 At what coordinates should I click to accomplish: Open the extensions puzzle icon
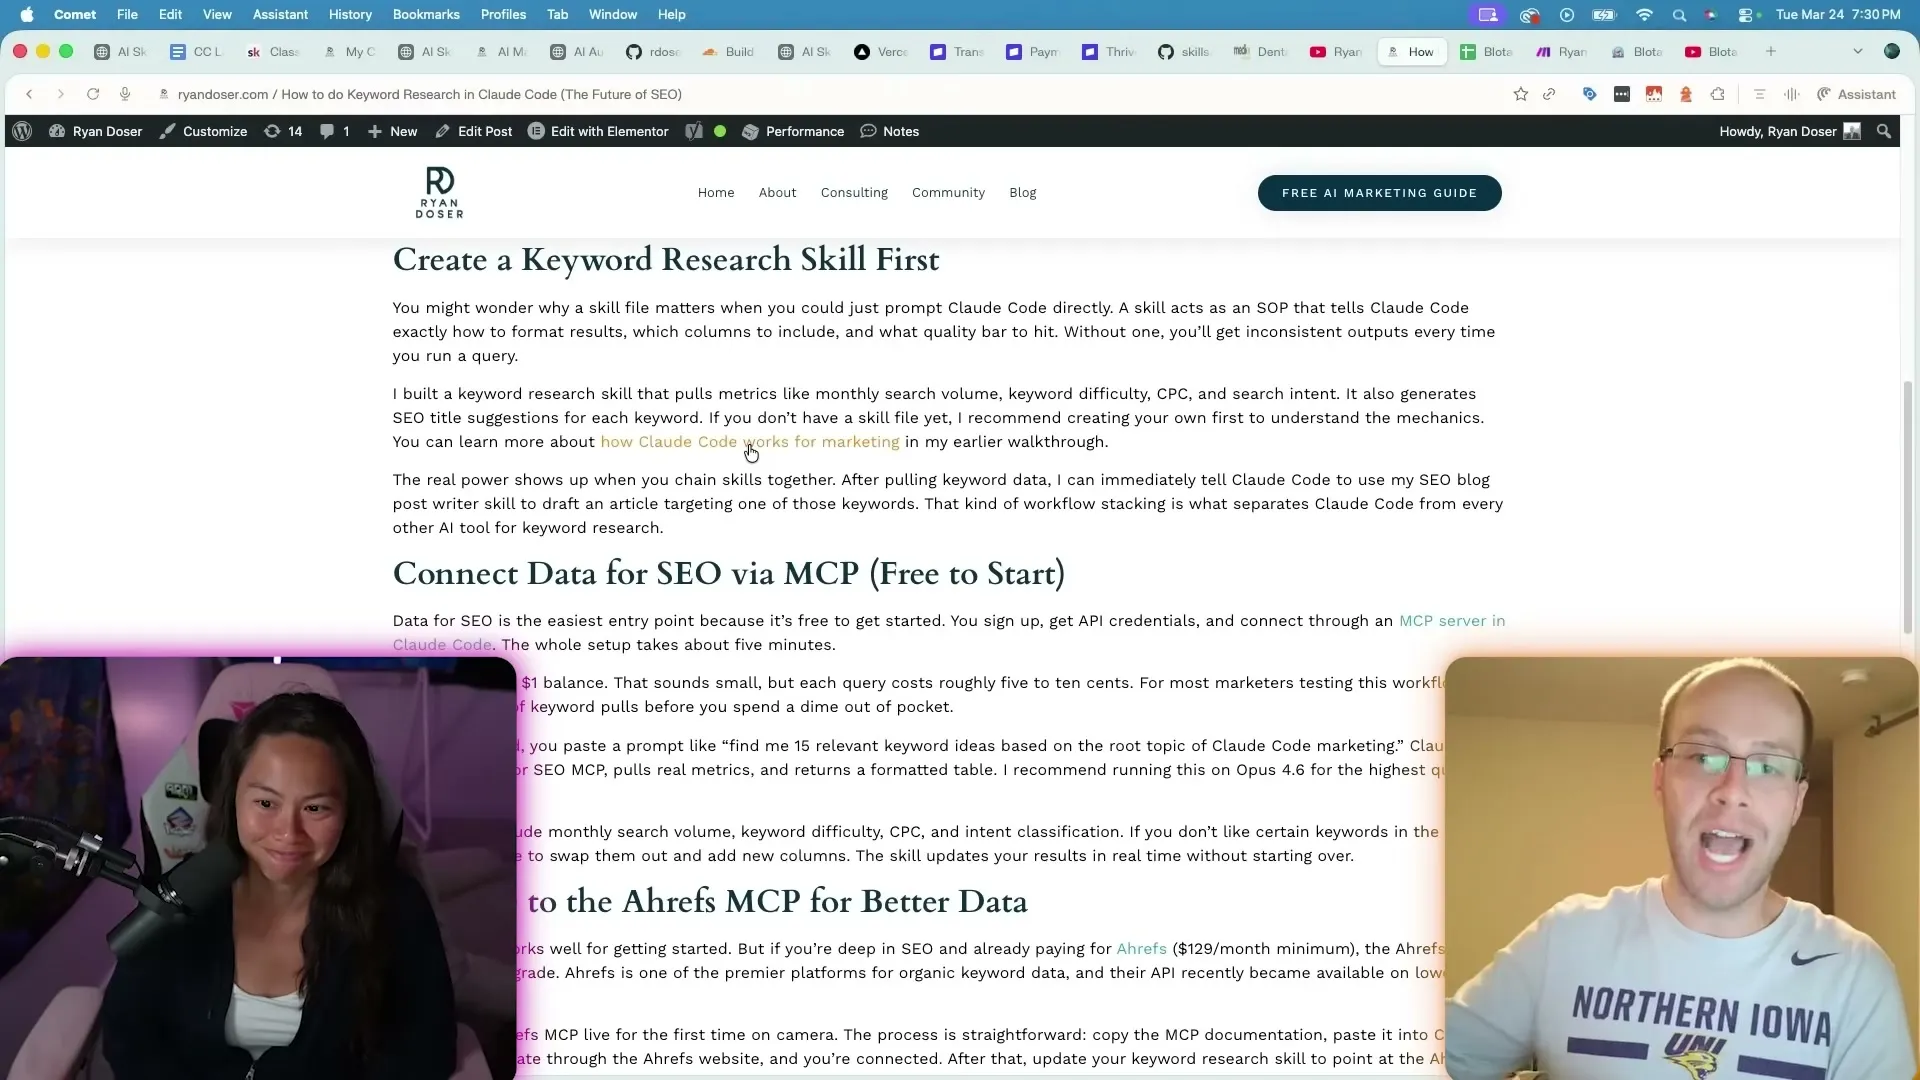click(1718, 94)
